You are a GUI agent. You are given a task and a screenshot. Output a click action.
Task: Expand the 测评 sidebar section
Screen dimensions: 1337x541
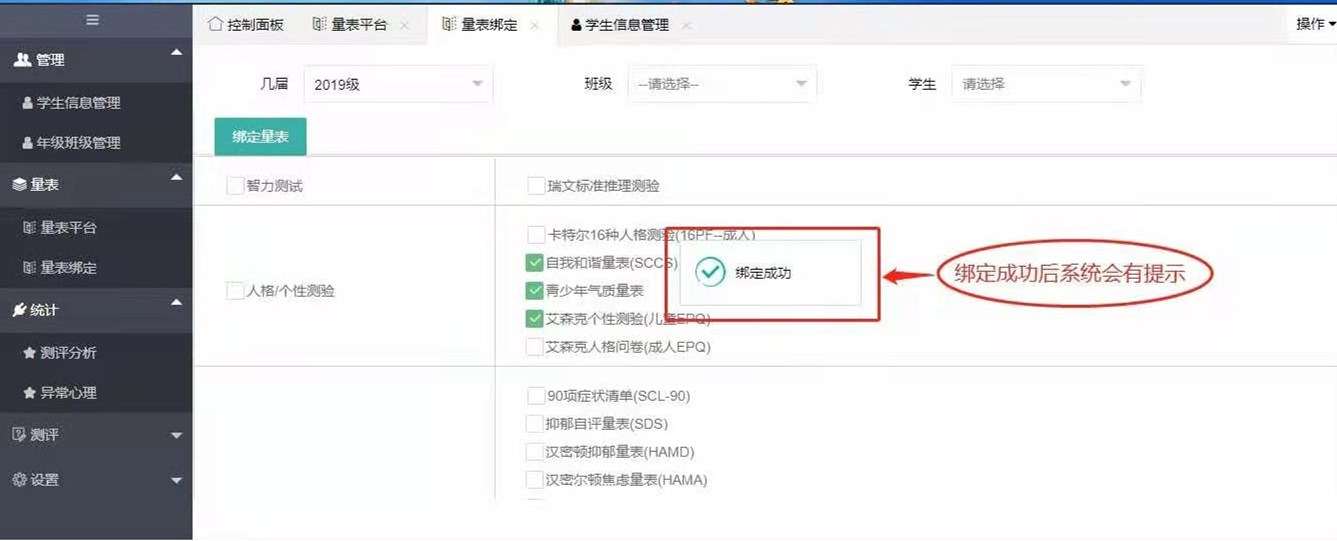[96, 435]
